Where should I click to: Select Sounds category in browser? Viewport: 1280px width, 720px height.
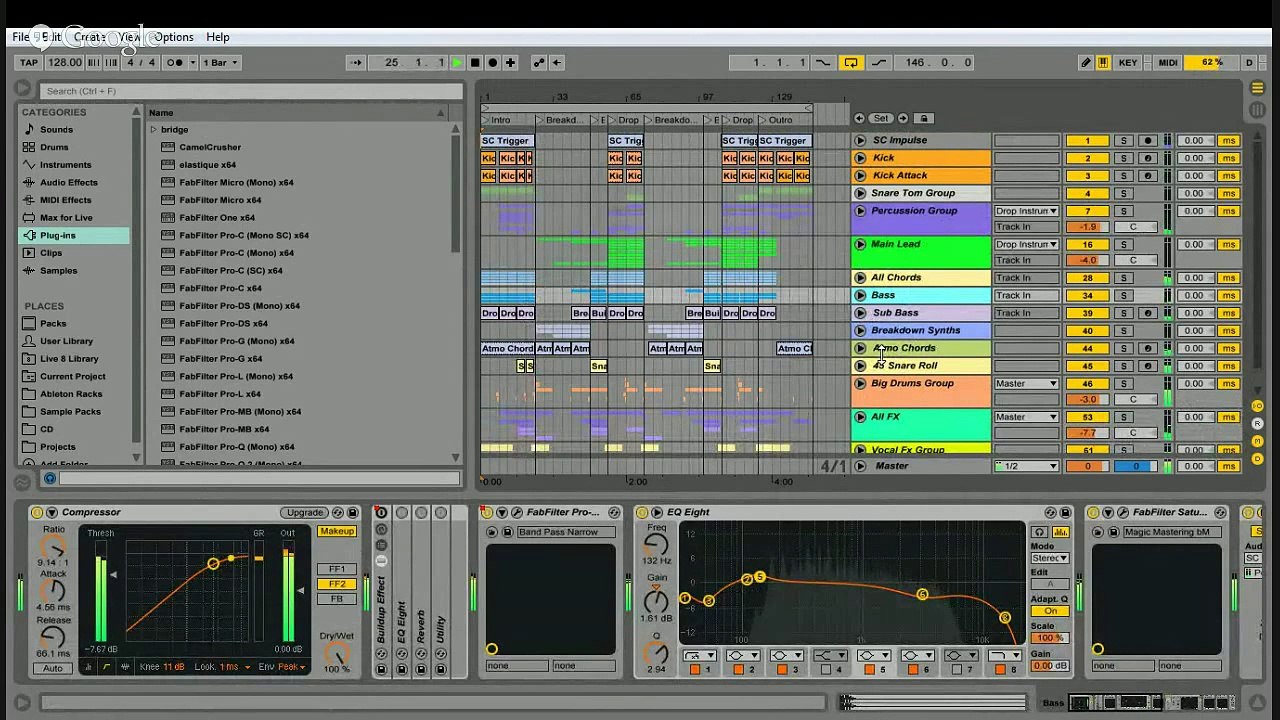(56, 130)
